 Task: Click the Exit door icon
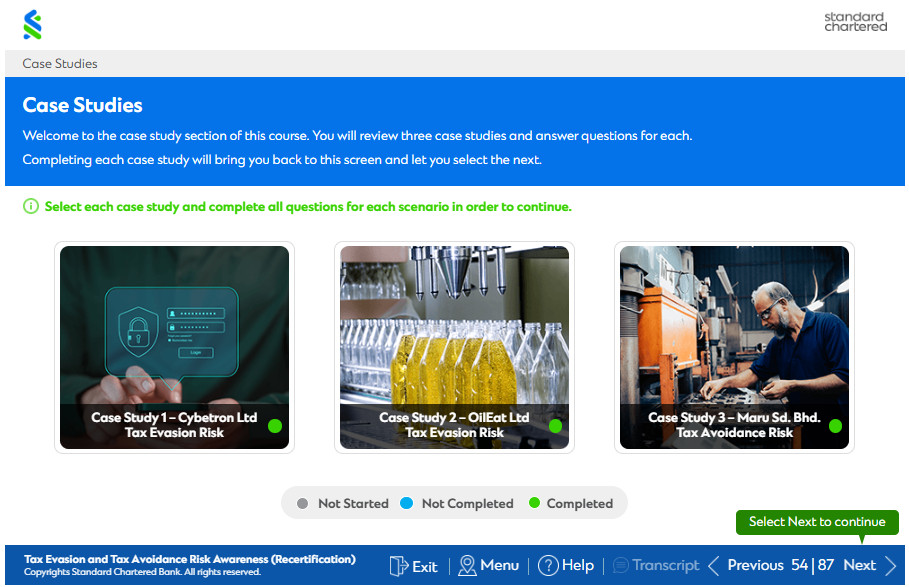click(x=398, y=566)
